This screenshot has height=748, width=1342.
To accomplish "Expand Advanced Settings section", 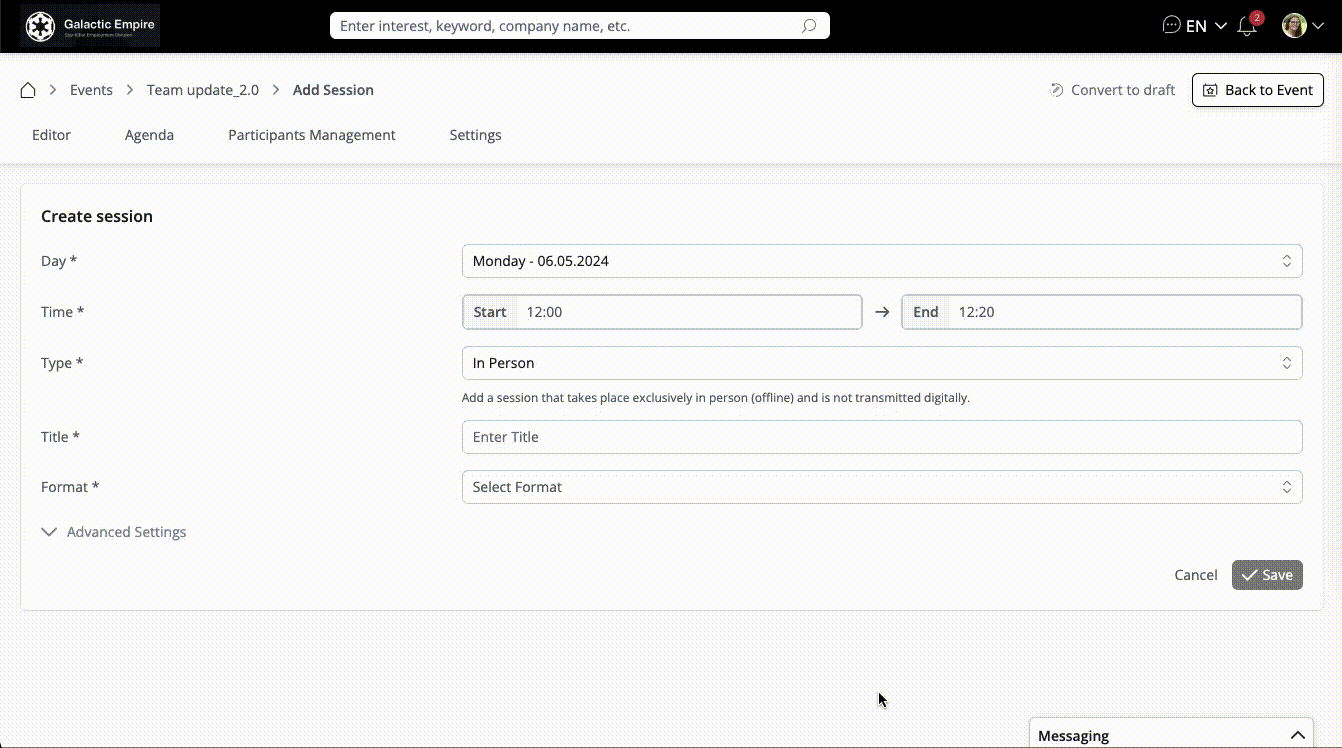I will pos(114,532).
